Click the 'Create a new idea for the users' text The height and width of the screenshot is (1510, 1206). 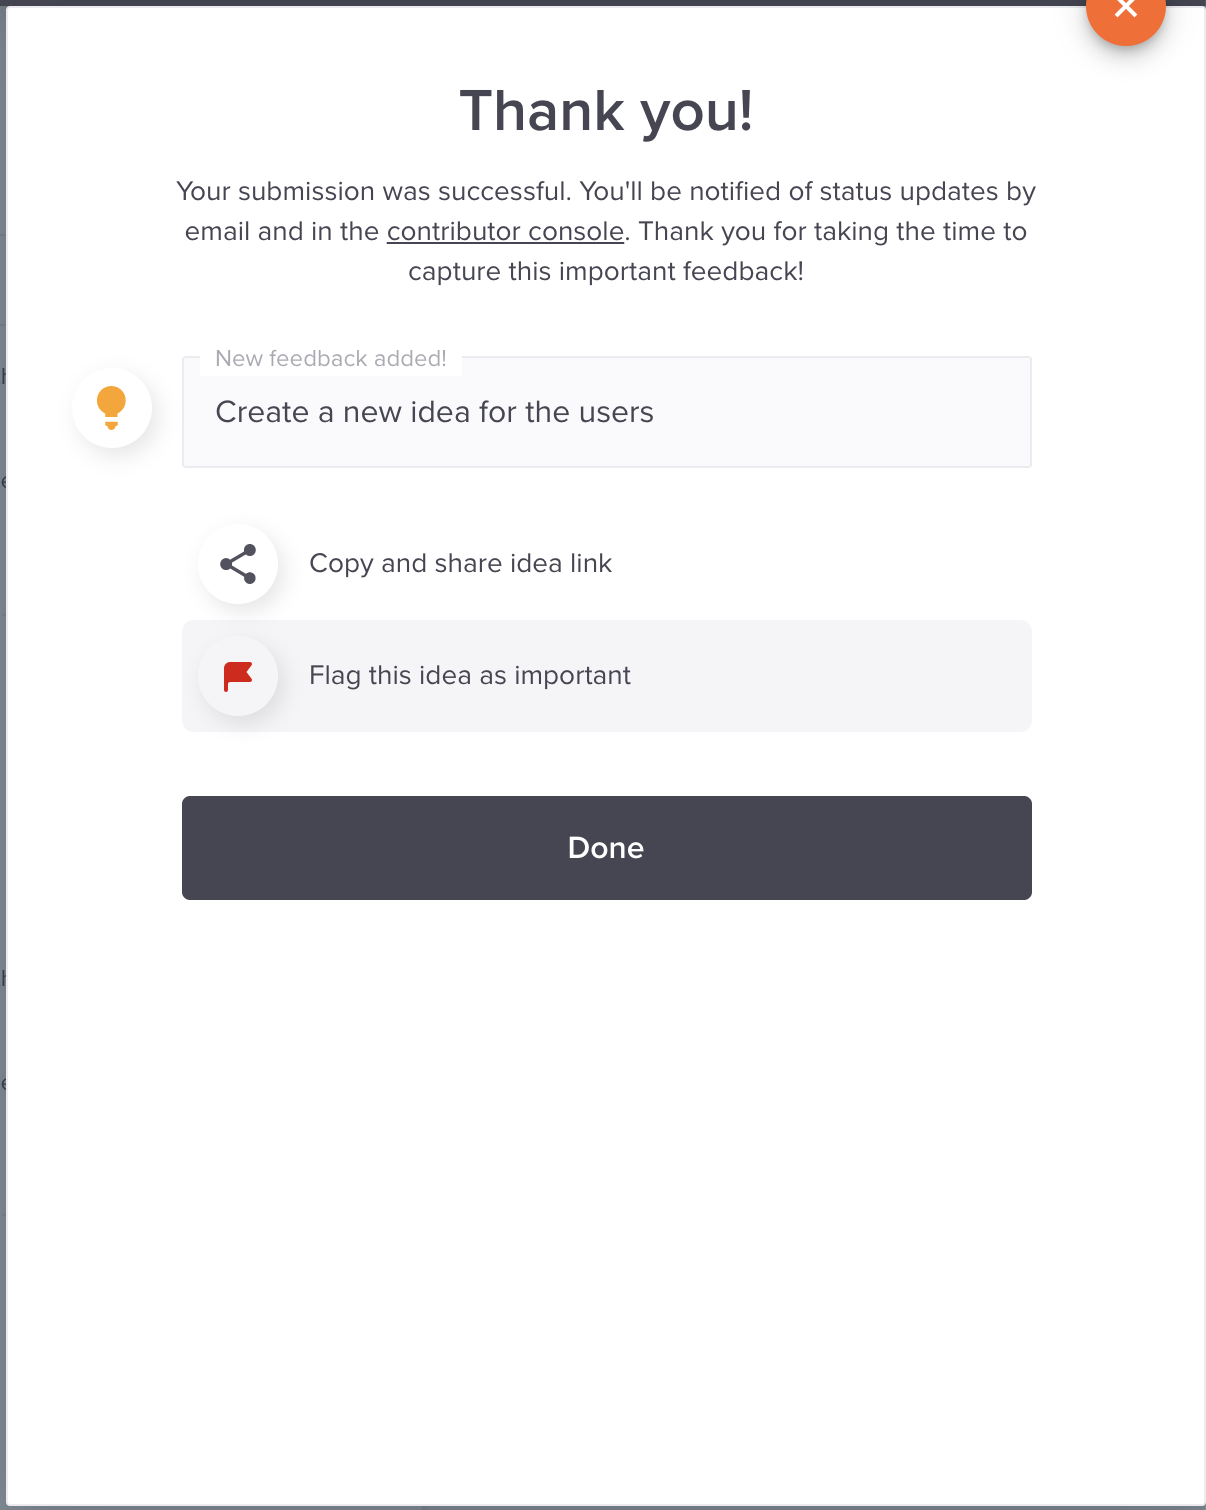[x=435, y=412]
